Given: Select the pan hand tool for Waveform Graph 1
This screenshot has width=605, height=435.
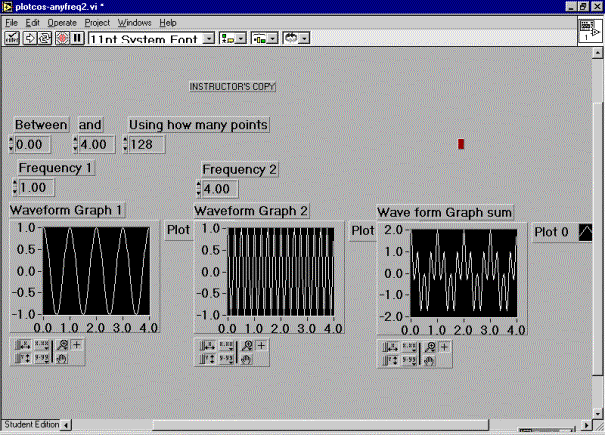Looking at the screenshot, I should click(62, 359).
